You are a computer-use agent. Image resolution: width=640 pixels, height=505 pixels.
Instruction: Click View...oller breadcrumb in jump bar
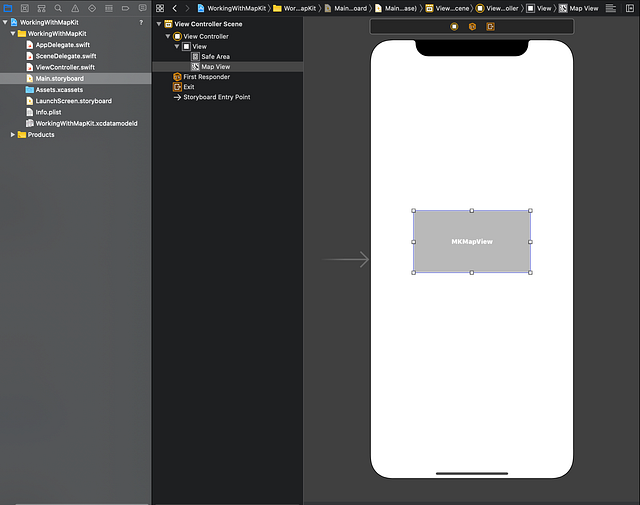point(498,8)
